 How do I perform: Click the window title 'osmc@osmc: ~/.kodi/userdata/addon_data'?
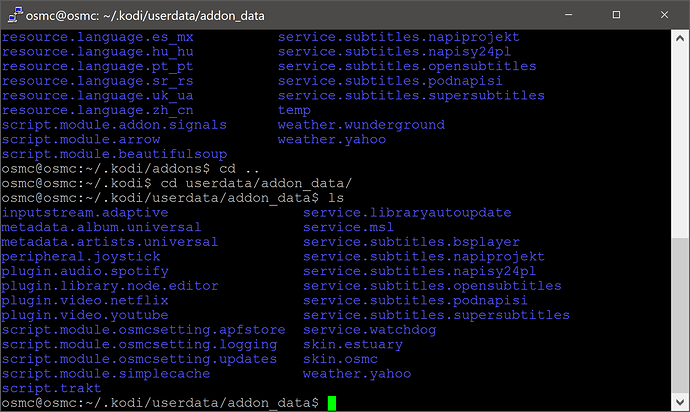click(145, 16)
